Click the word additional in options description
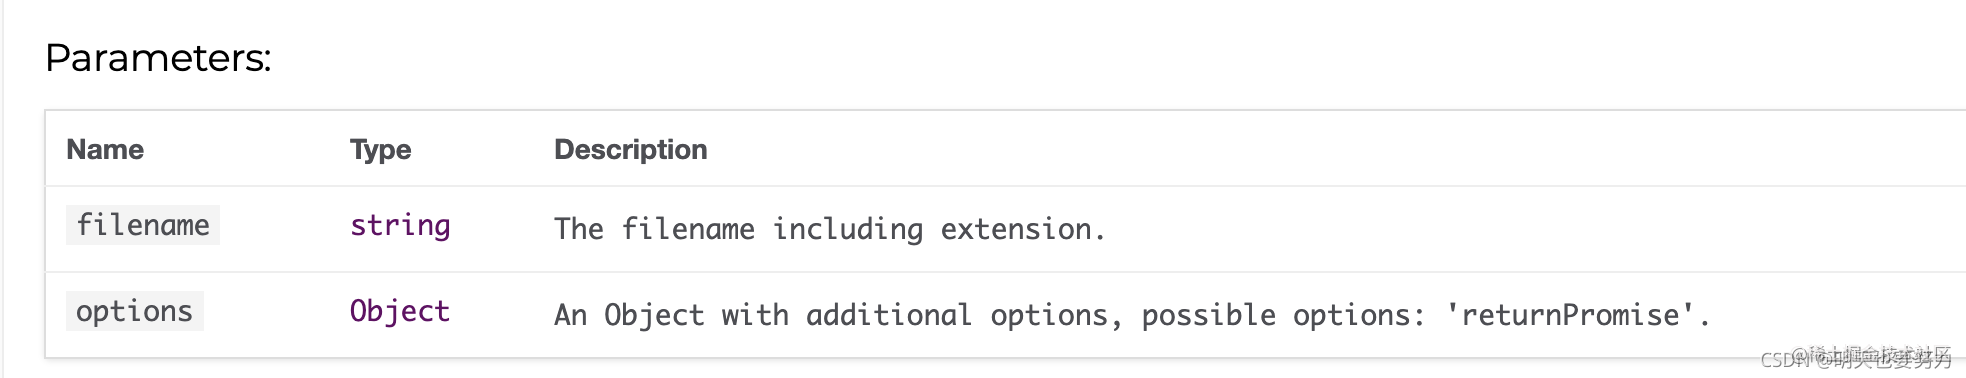Viewport: 1966px width, 378px height. (889, 315)
